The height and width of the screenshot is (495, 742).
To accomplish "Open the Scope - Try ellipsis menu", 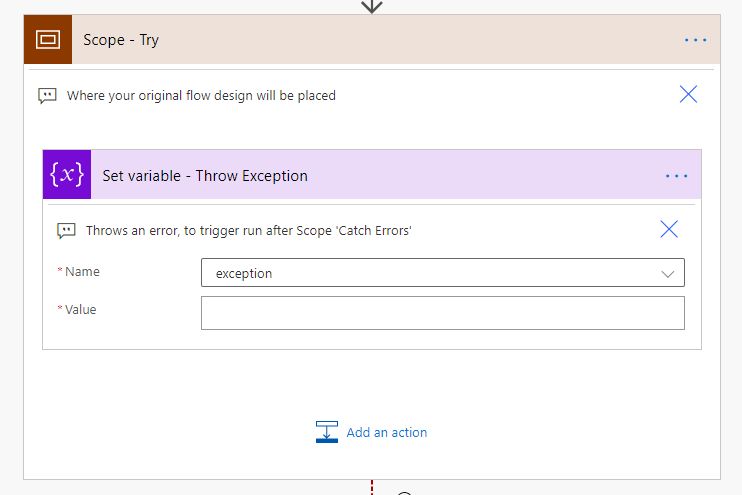I will (695, 40).
